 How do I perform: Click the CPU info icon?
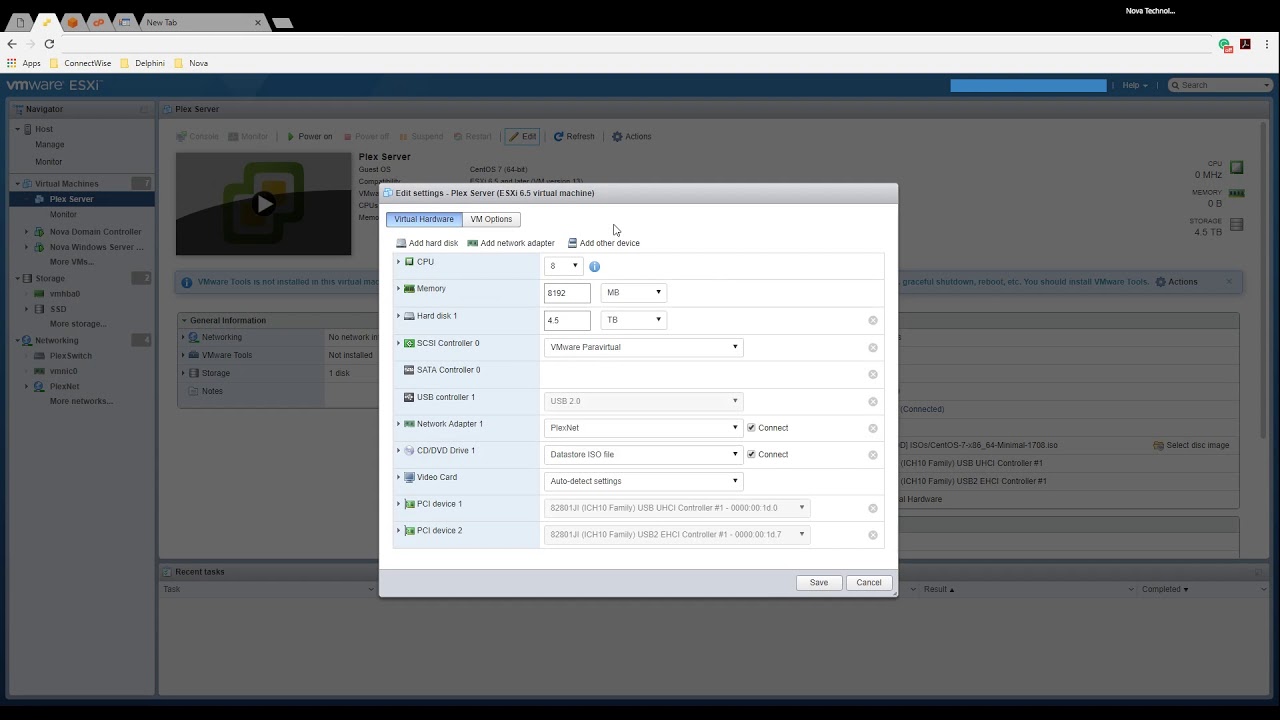point(594,266)
